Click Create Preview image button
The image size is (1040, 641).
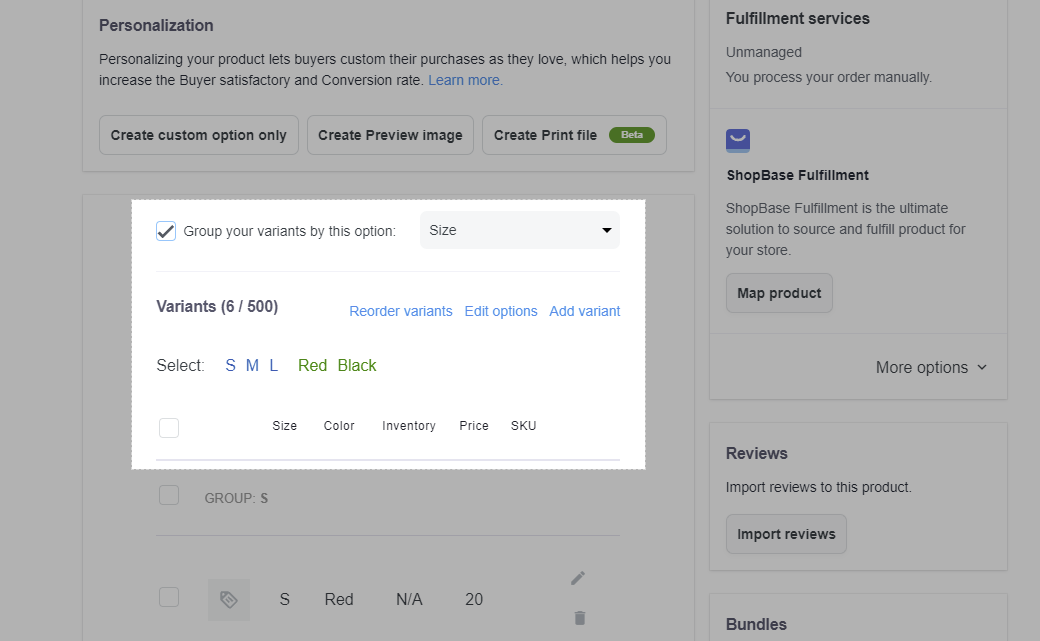(x=390, y=135)
